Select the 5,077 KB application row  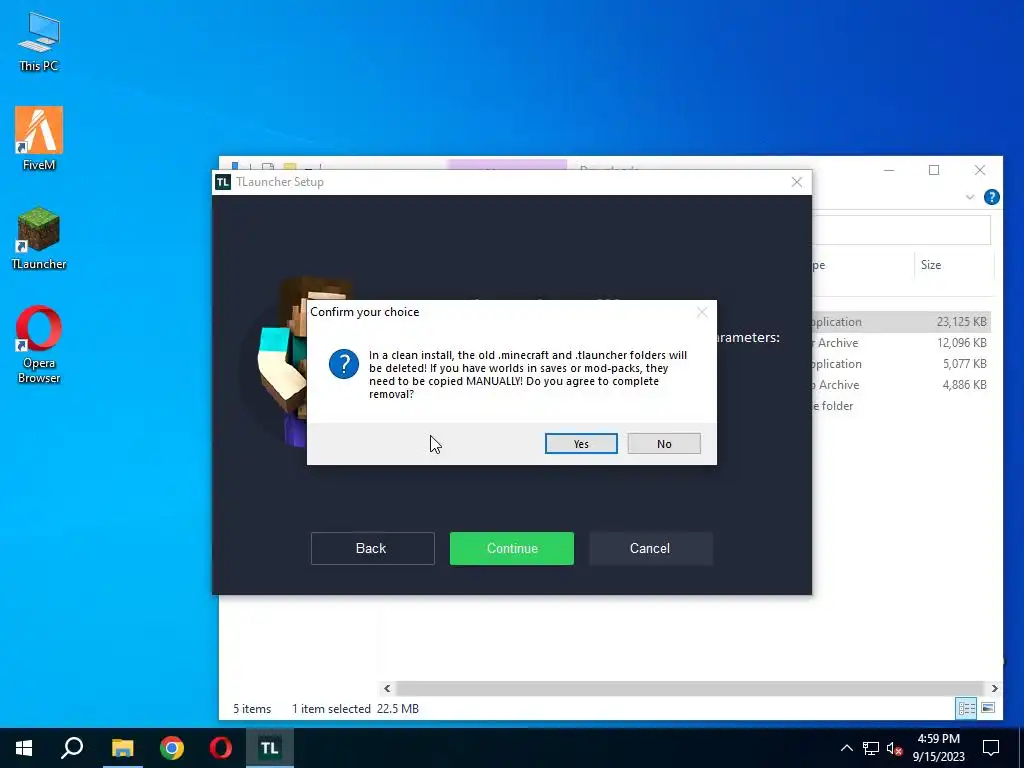point(901,364)
